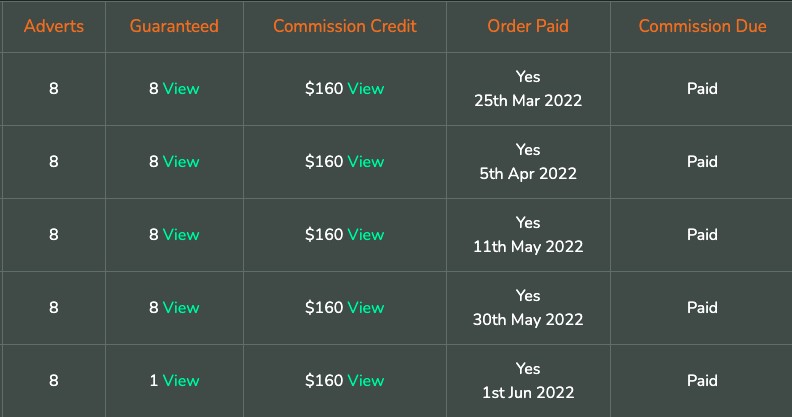This screenshot has width=792, height=417.
Task: Click Commission Credit View link in 5th Apr row
Action: (x=366, y=162)
